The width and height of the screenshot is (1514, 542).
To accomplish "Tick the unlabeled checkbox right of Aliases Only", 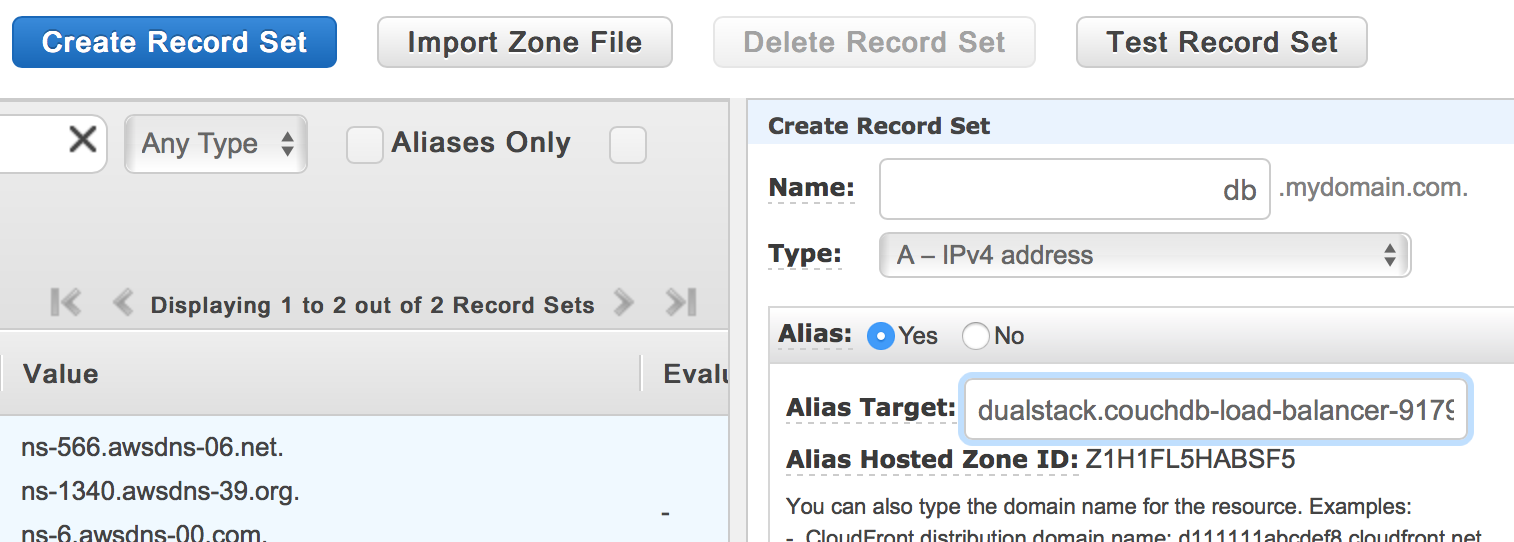I will tap(628, 145).
